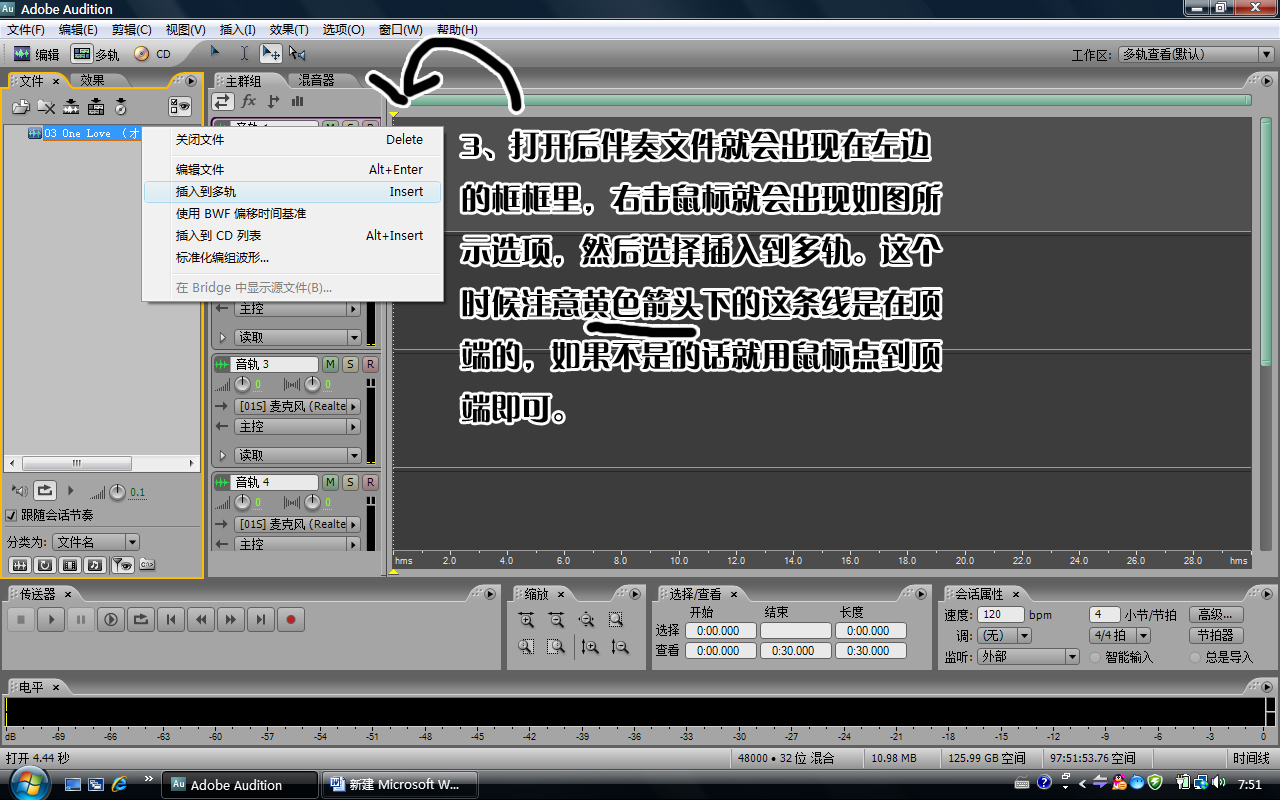Screen dimensions: 1280x800
Task: Click the close file icon in Files panel
Action: (46, 106)
